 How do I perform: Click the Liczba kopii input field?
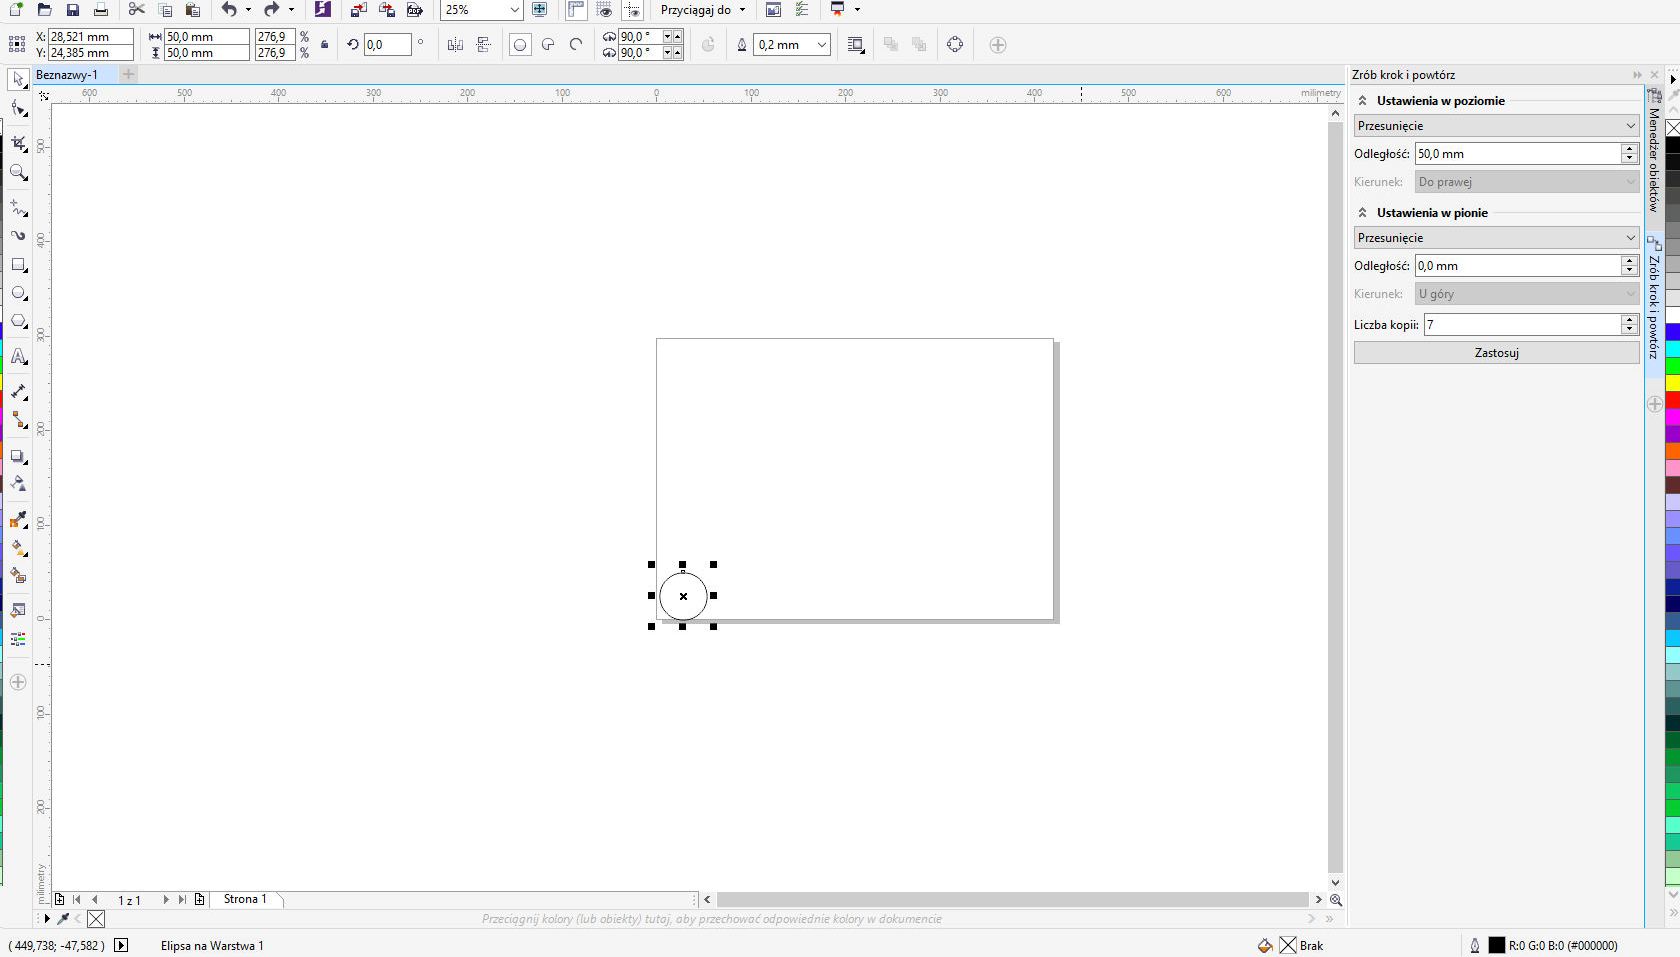1520,325
